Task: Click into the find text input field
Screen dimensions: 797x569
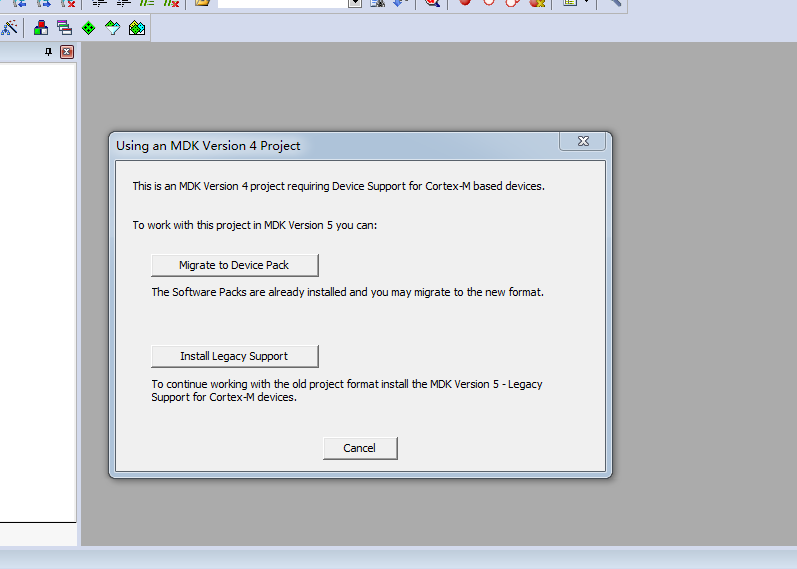Action: pos(283,3)
